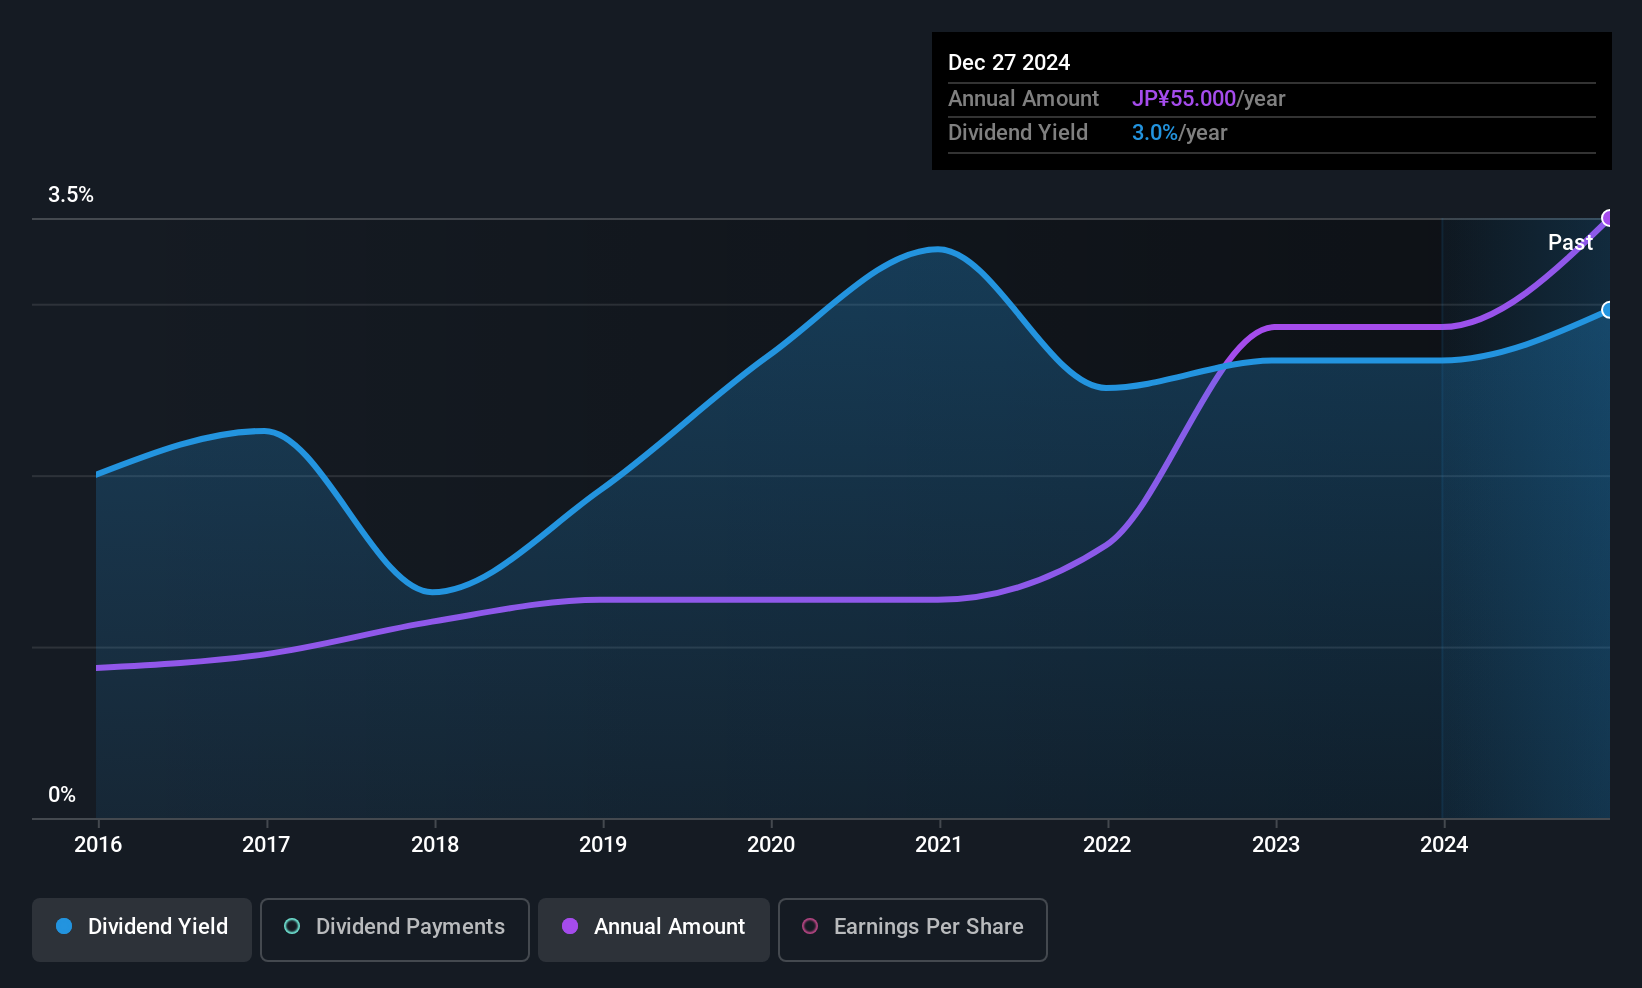This screenshot has width=1642, height=988.
Task: Click the JP¥55.000/year annual amount value
Action: tap(1208, 99)
